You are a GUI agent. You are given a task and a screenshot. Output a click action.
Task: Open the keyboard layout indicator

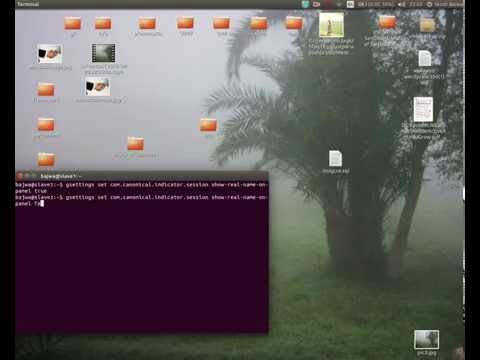pos(350,4)
